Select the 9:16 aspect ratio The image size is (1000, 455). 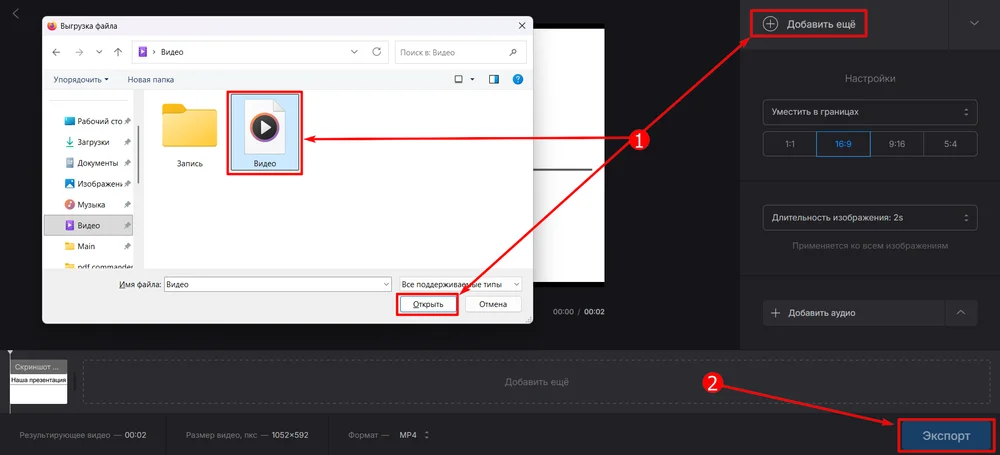(x=896, y=144)
